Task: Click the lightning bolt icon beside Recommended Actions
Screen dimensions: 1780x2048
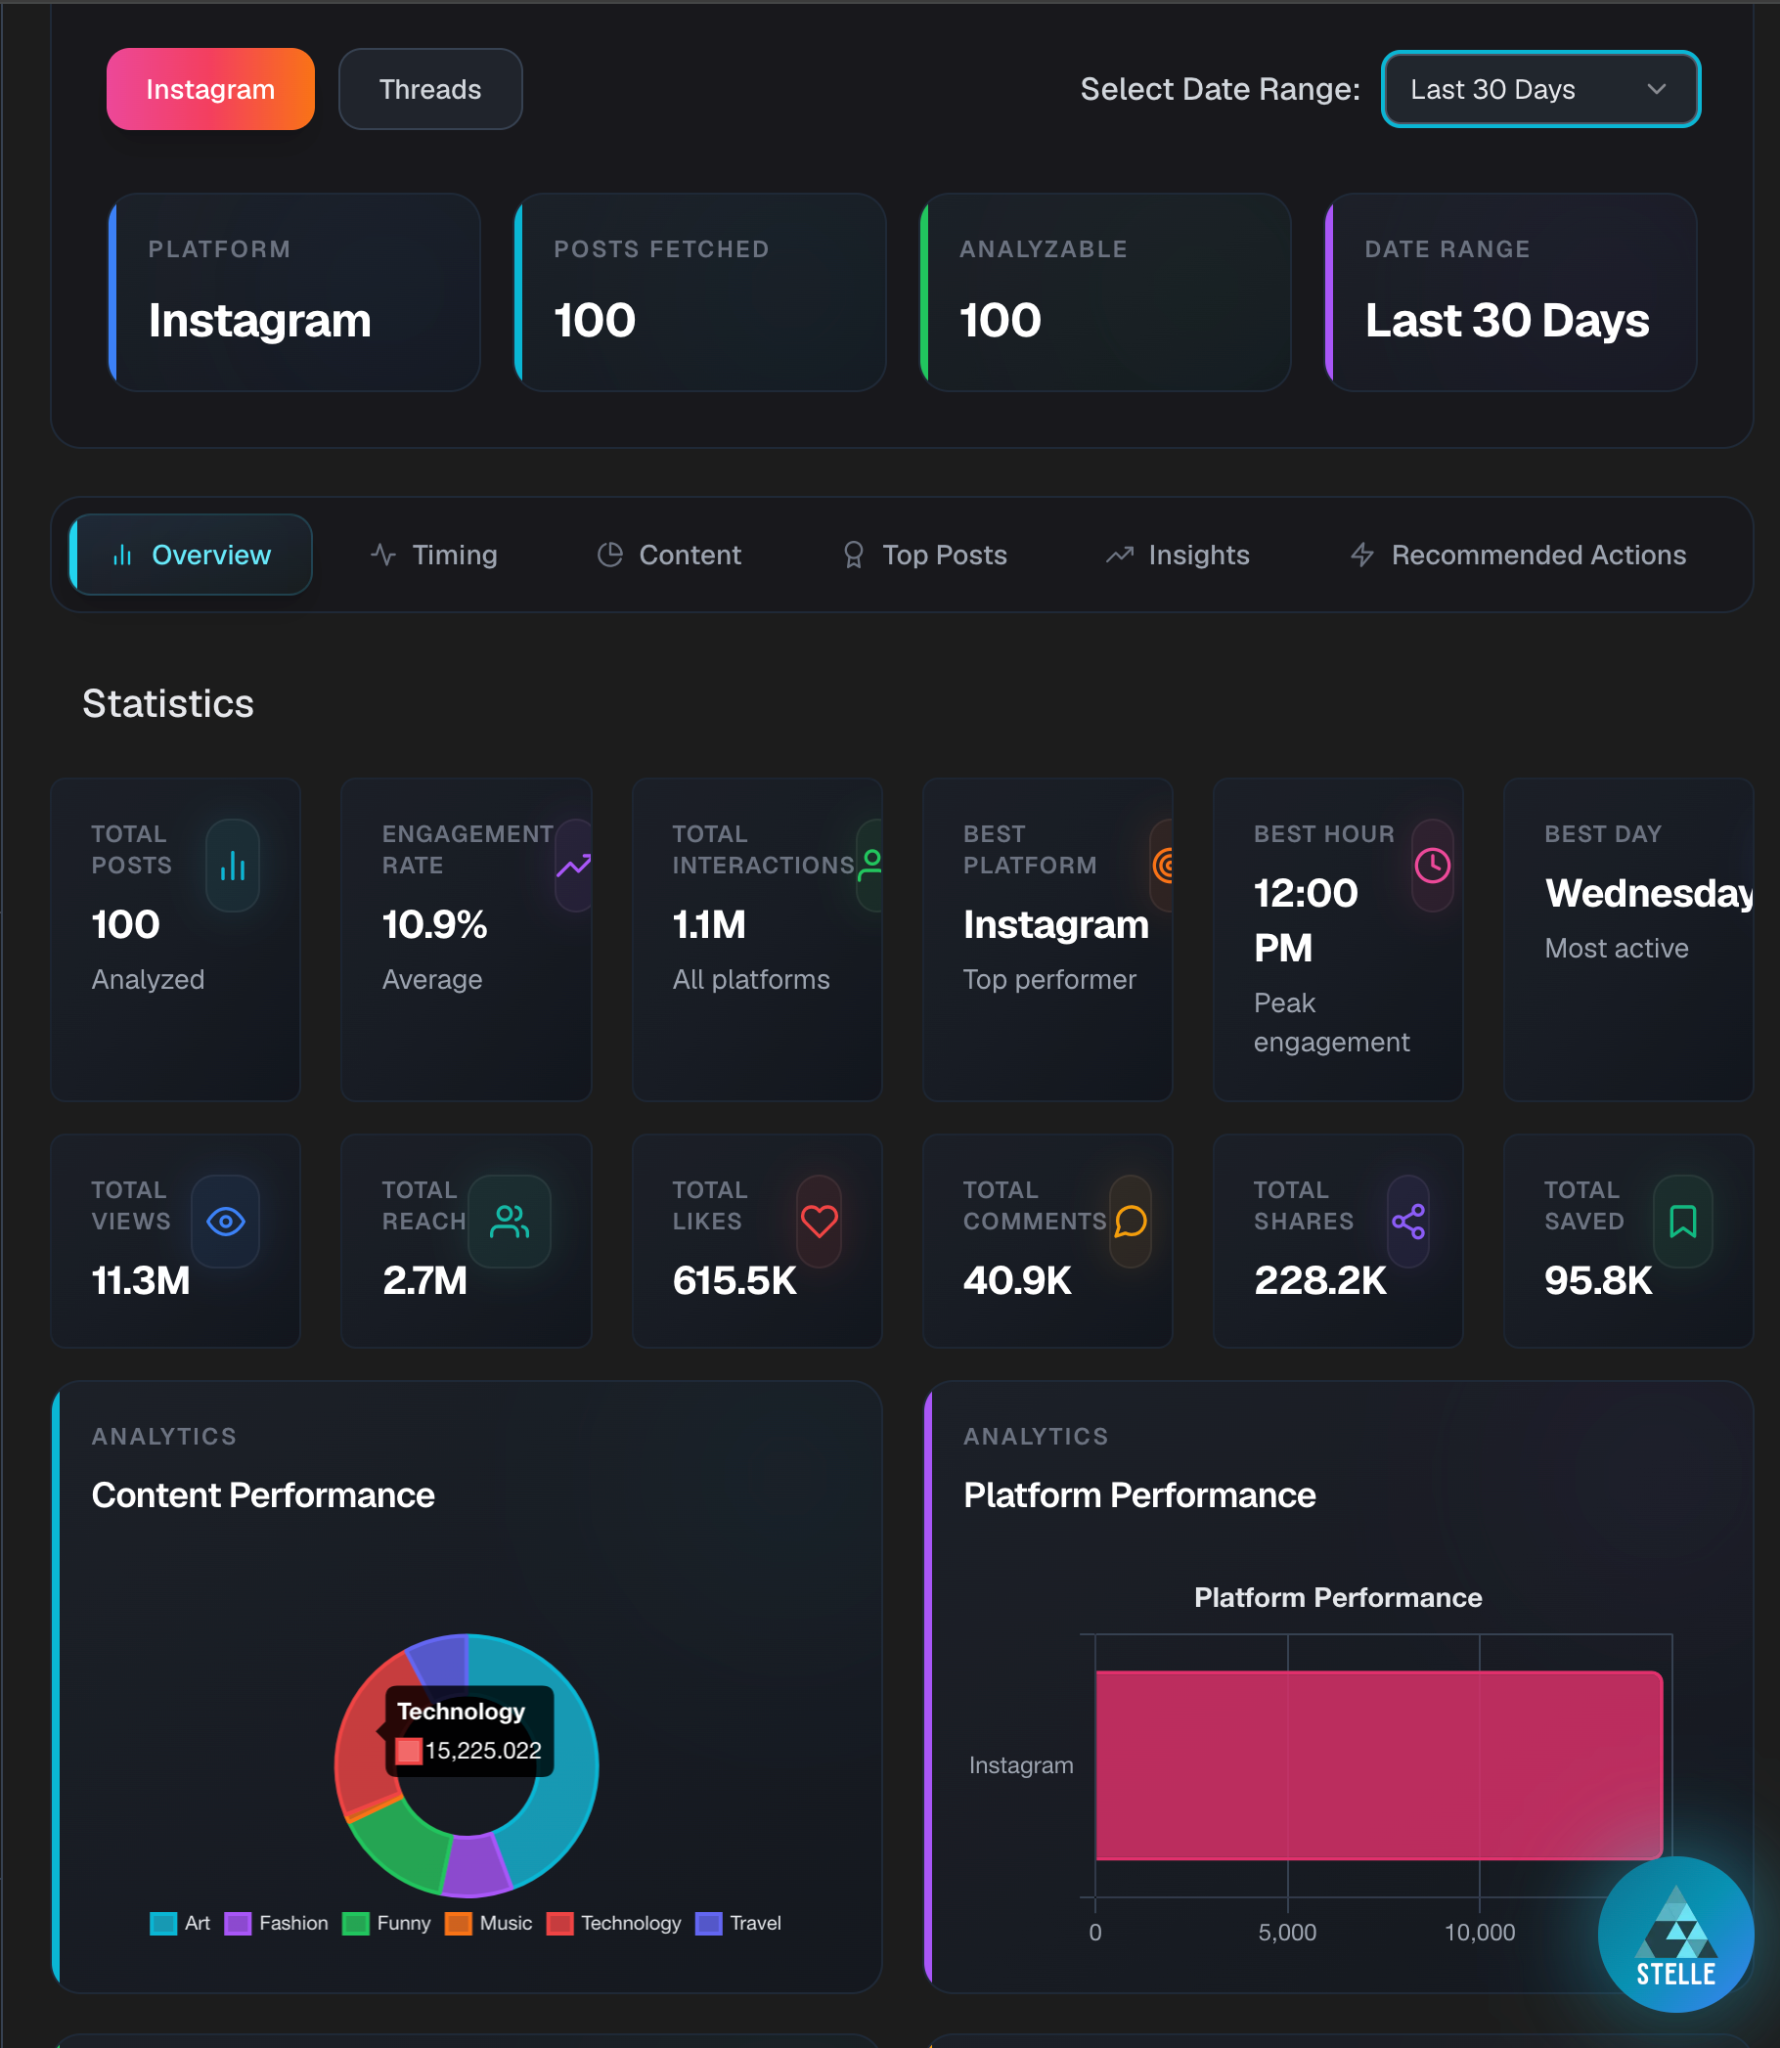Action: pos(1362,555)
